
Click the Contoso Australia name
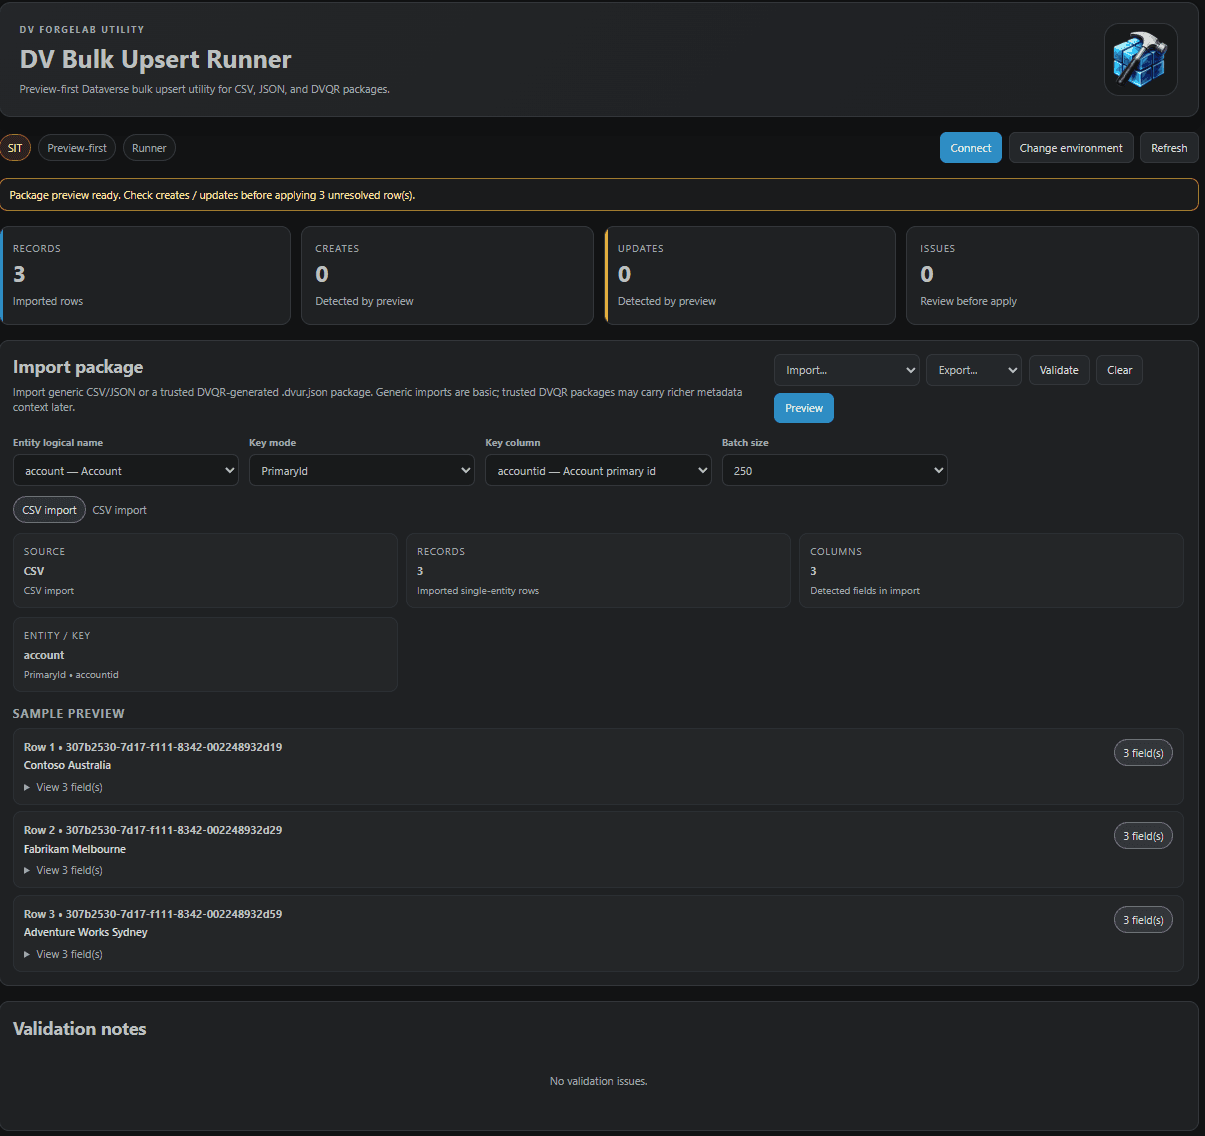coord(67,765)
